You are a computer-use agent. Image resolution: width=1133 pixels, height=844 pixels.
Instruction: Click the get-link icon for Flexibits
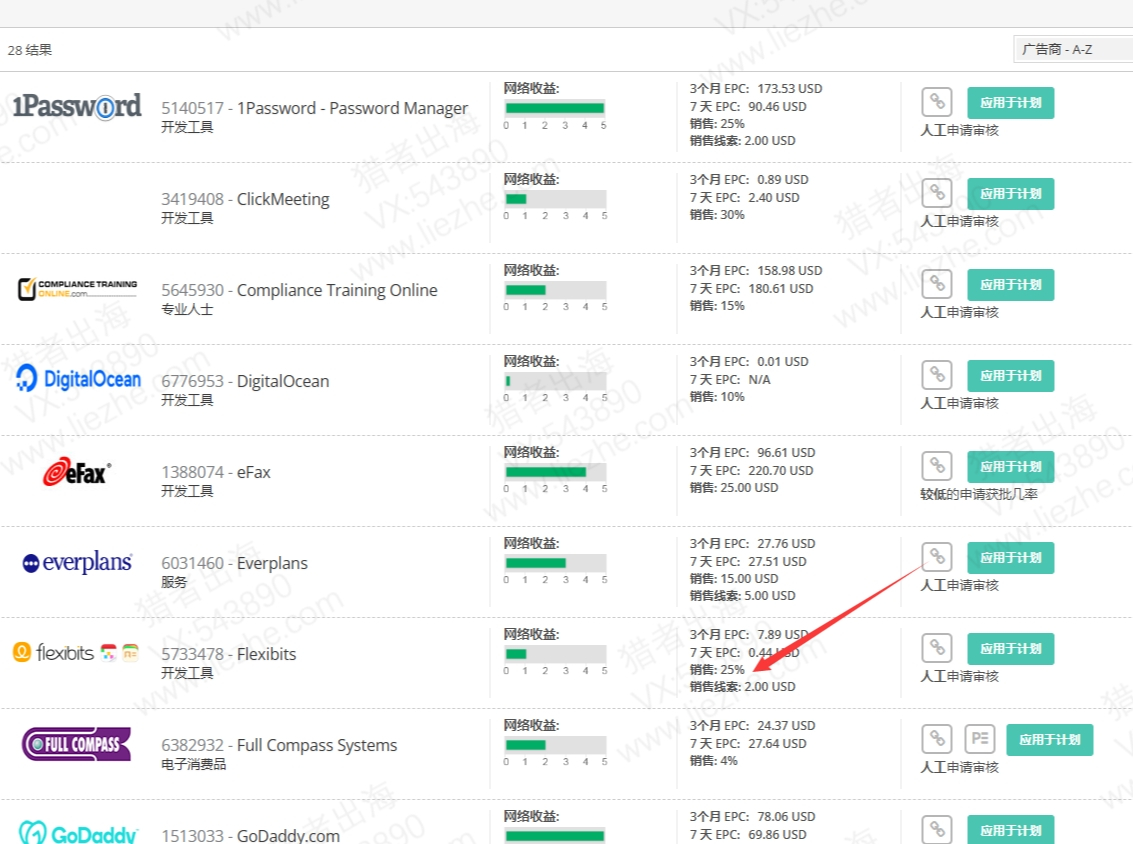coord(936,648)
